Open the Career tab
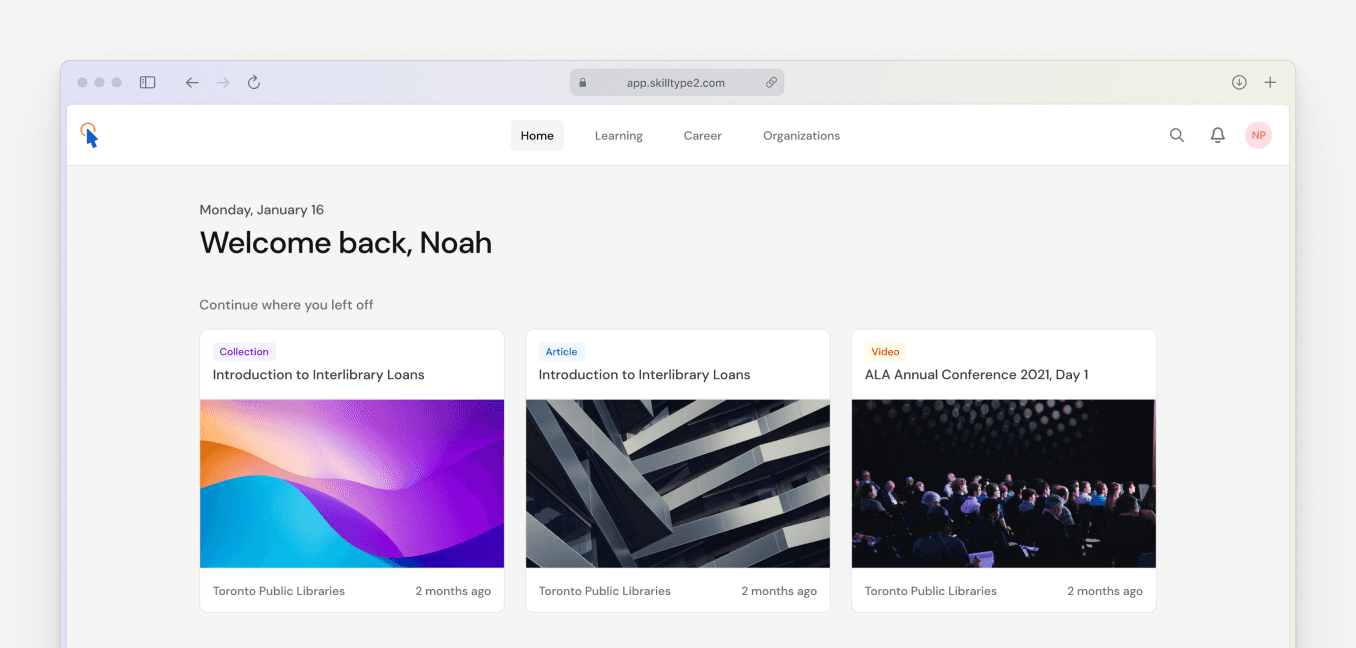This screenshot has height=648, width=1356. (703, 136)
